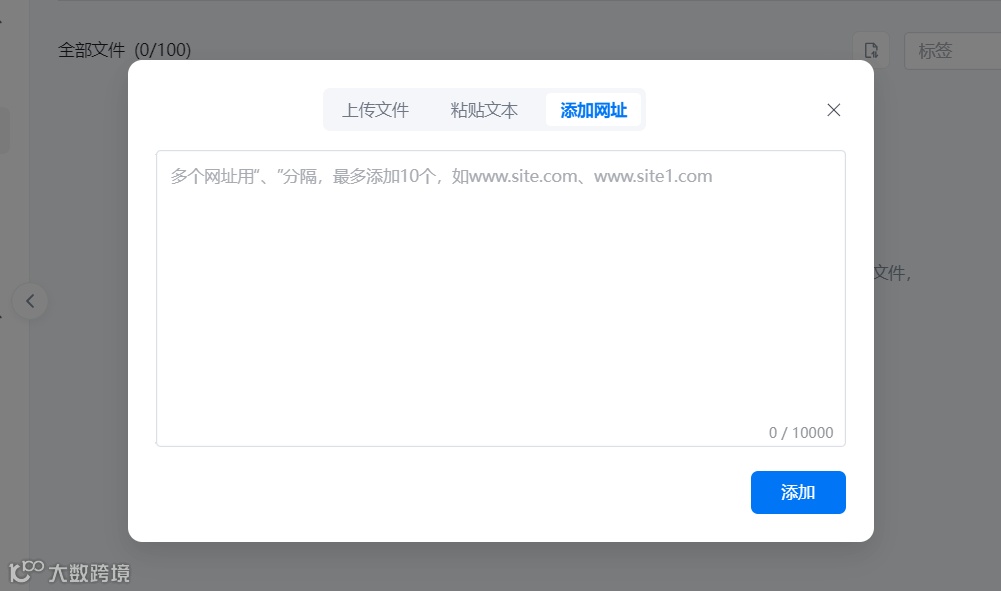Click the blue 添加 button

coord(797,492)
